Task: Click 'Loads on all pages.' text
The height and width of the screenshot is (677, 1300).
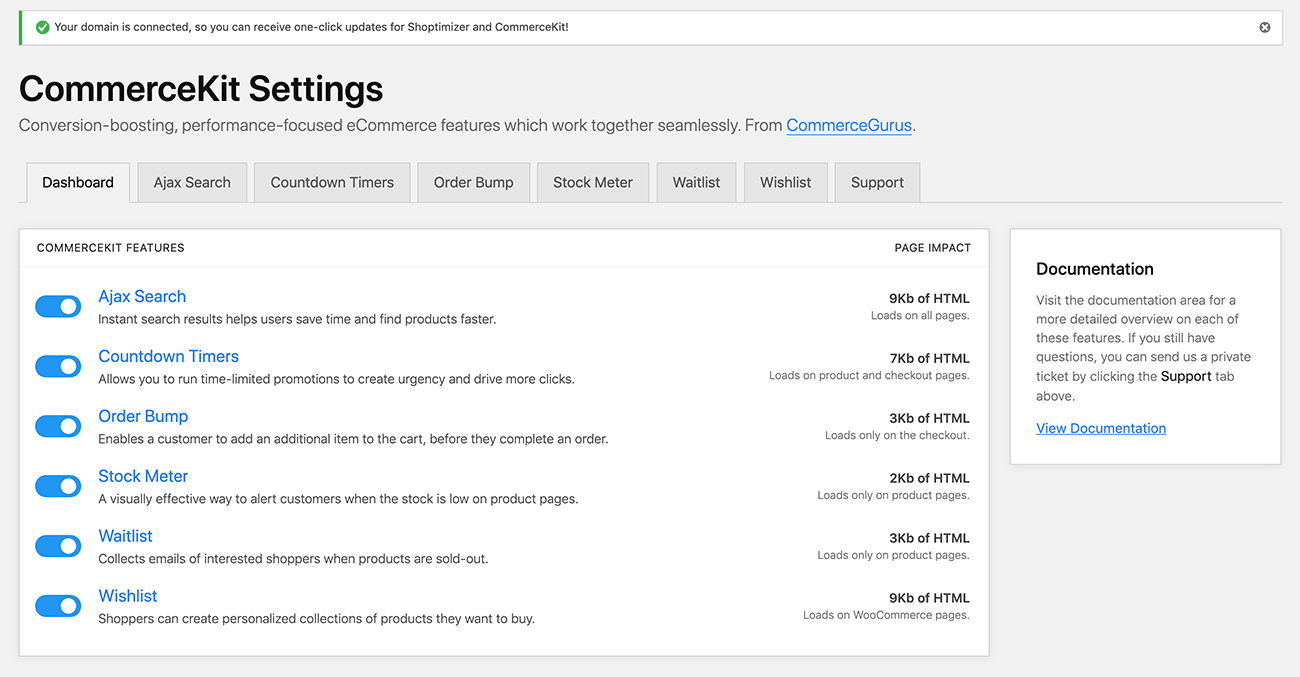Action: pos(920,316)
